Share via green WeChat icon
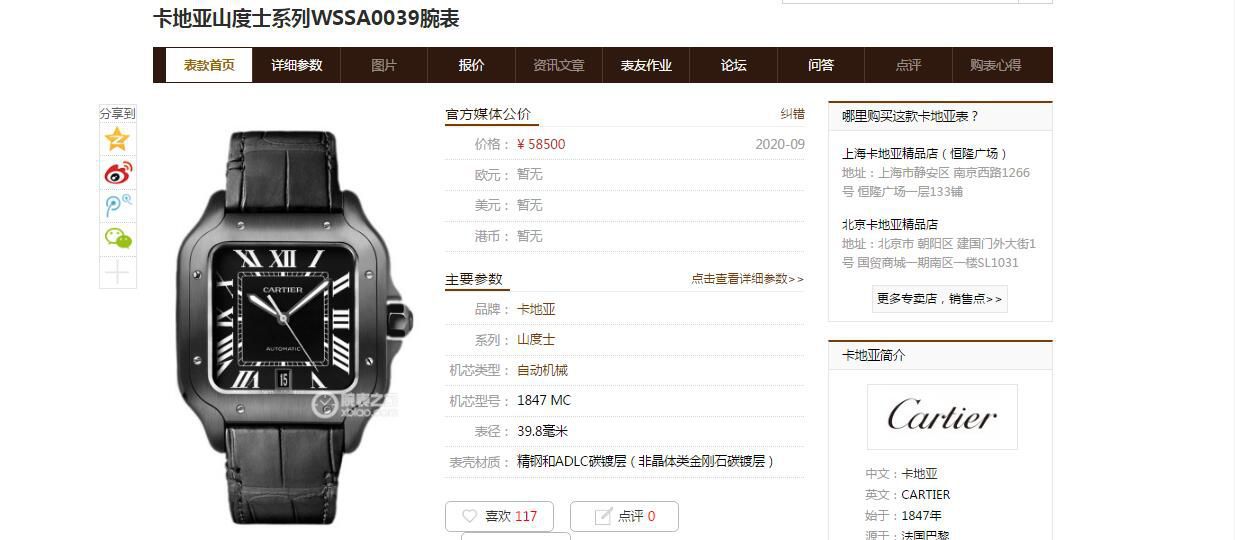 [118, 239]
